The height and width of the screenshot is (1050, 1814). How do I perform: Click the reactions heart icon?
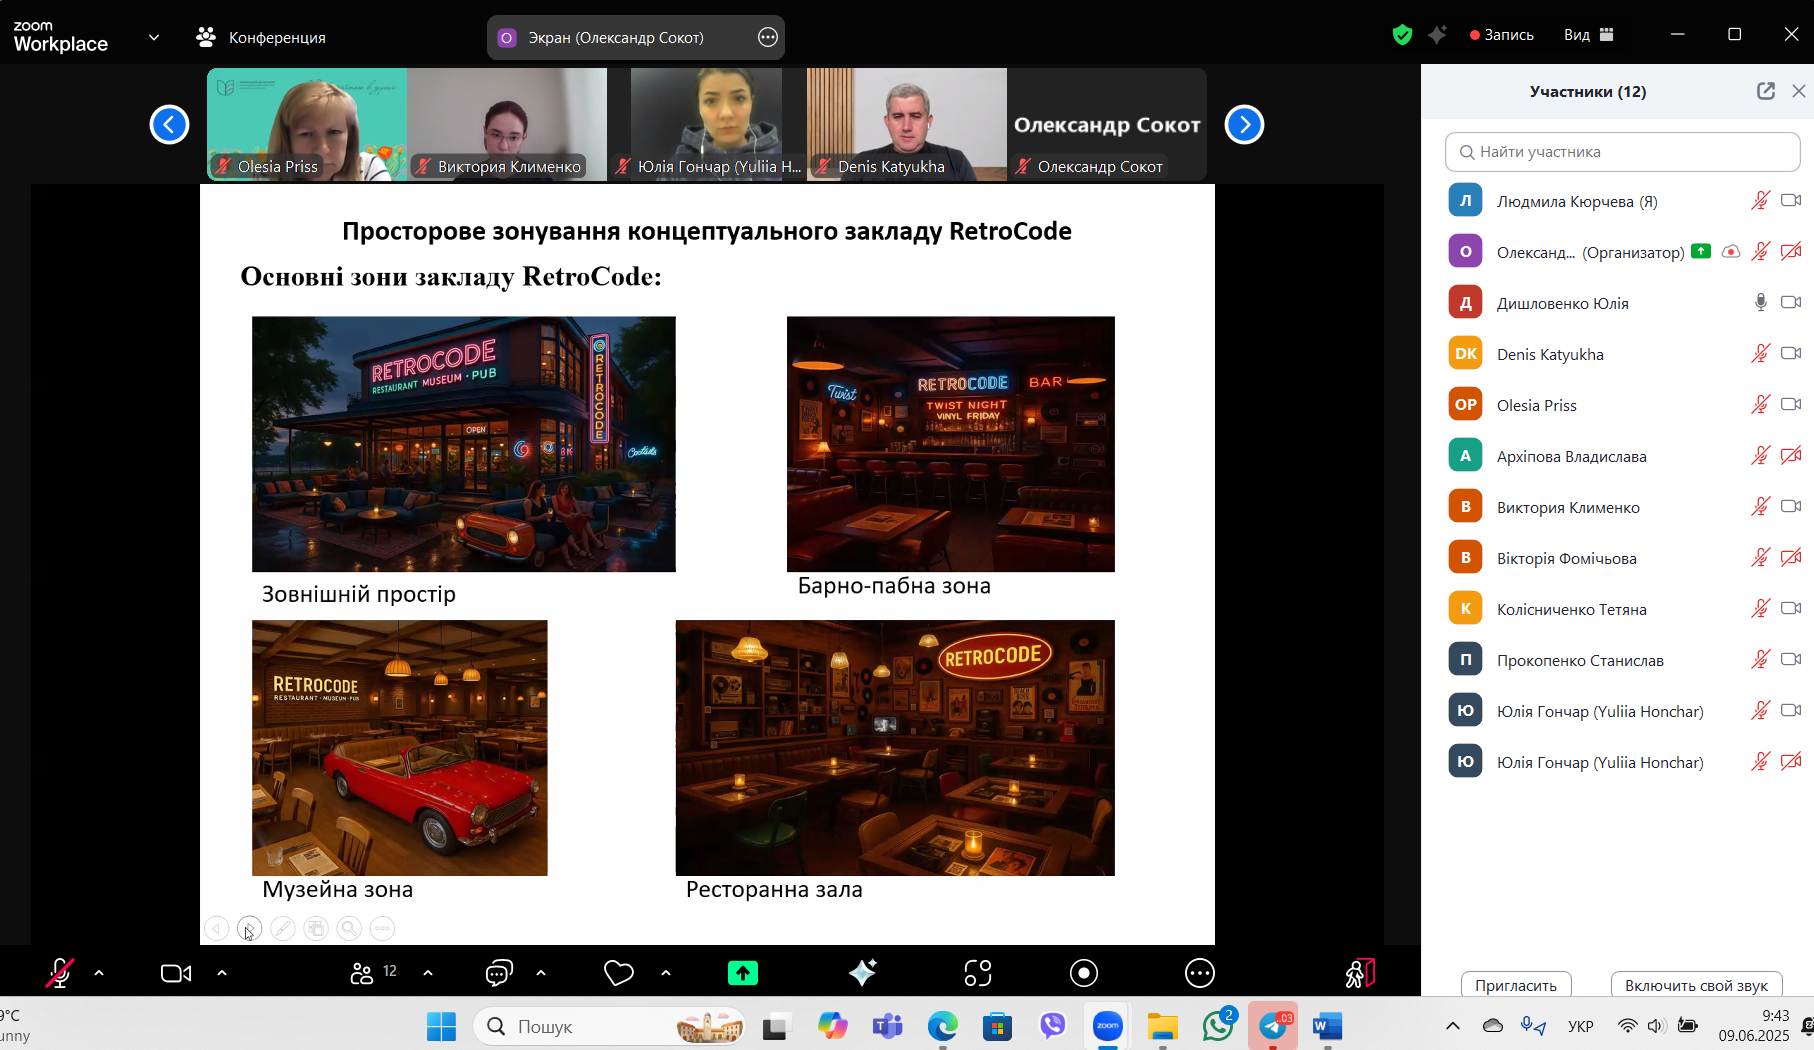point(619,973)
